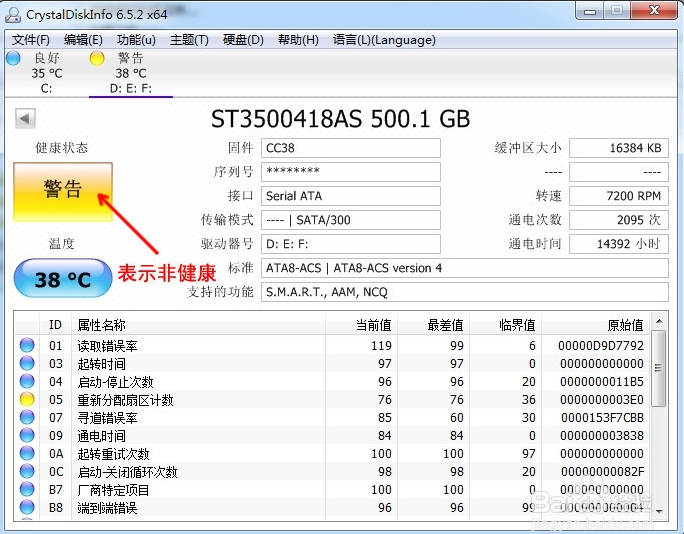Click the 当前值 column header

point(361,325)
